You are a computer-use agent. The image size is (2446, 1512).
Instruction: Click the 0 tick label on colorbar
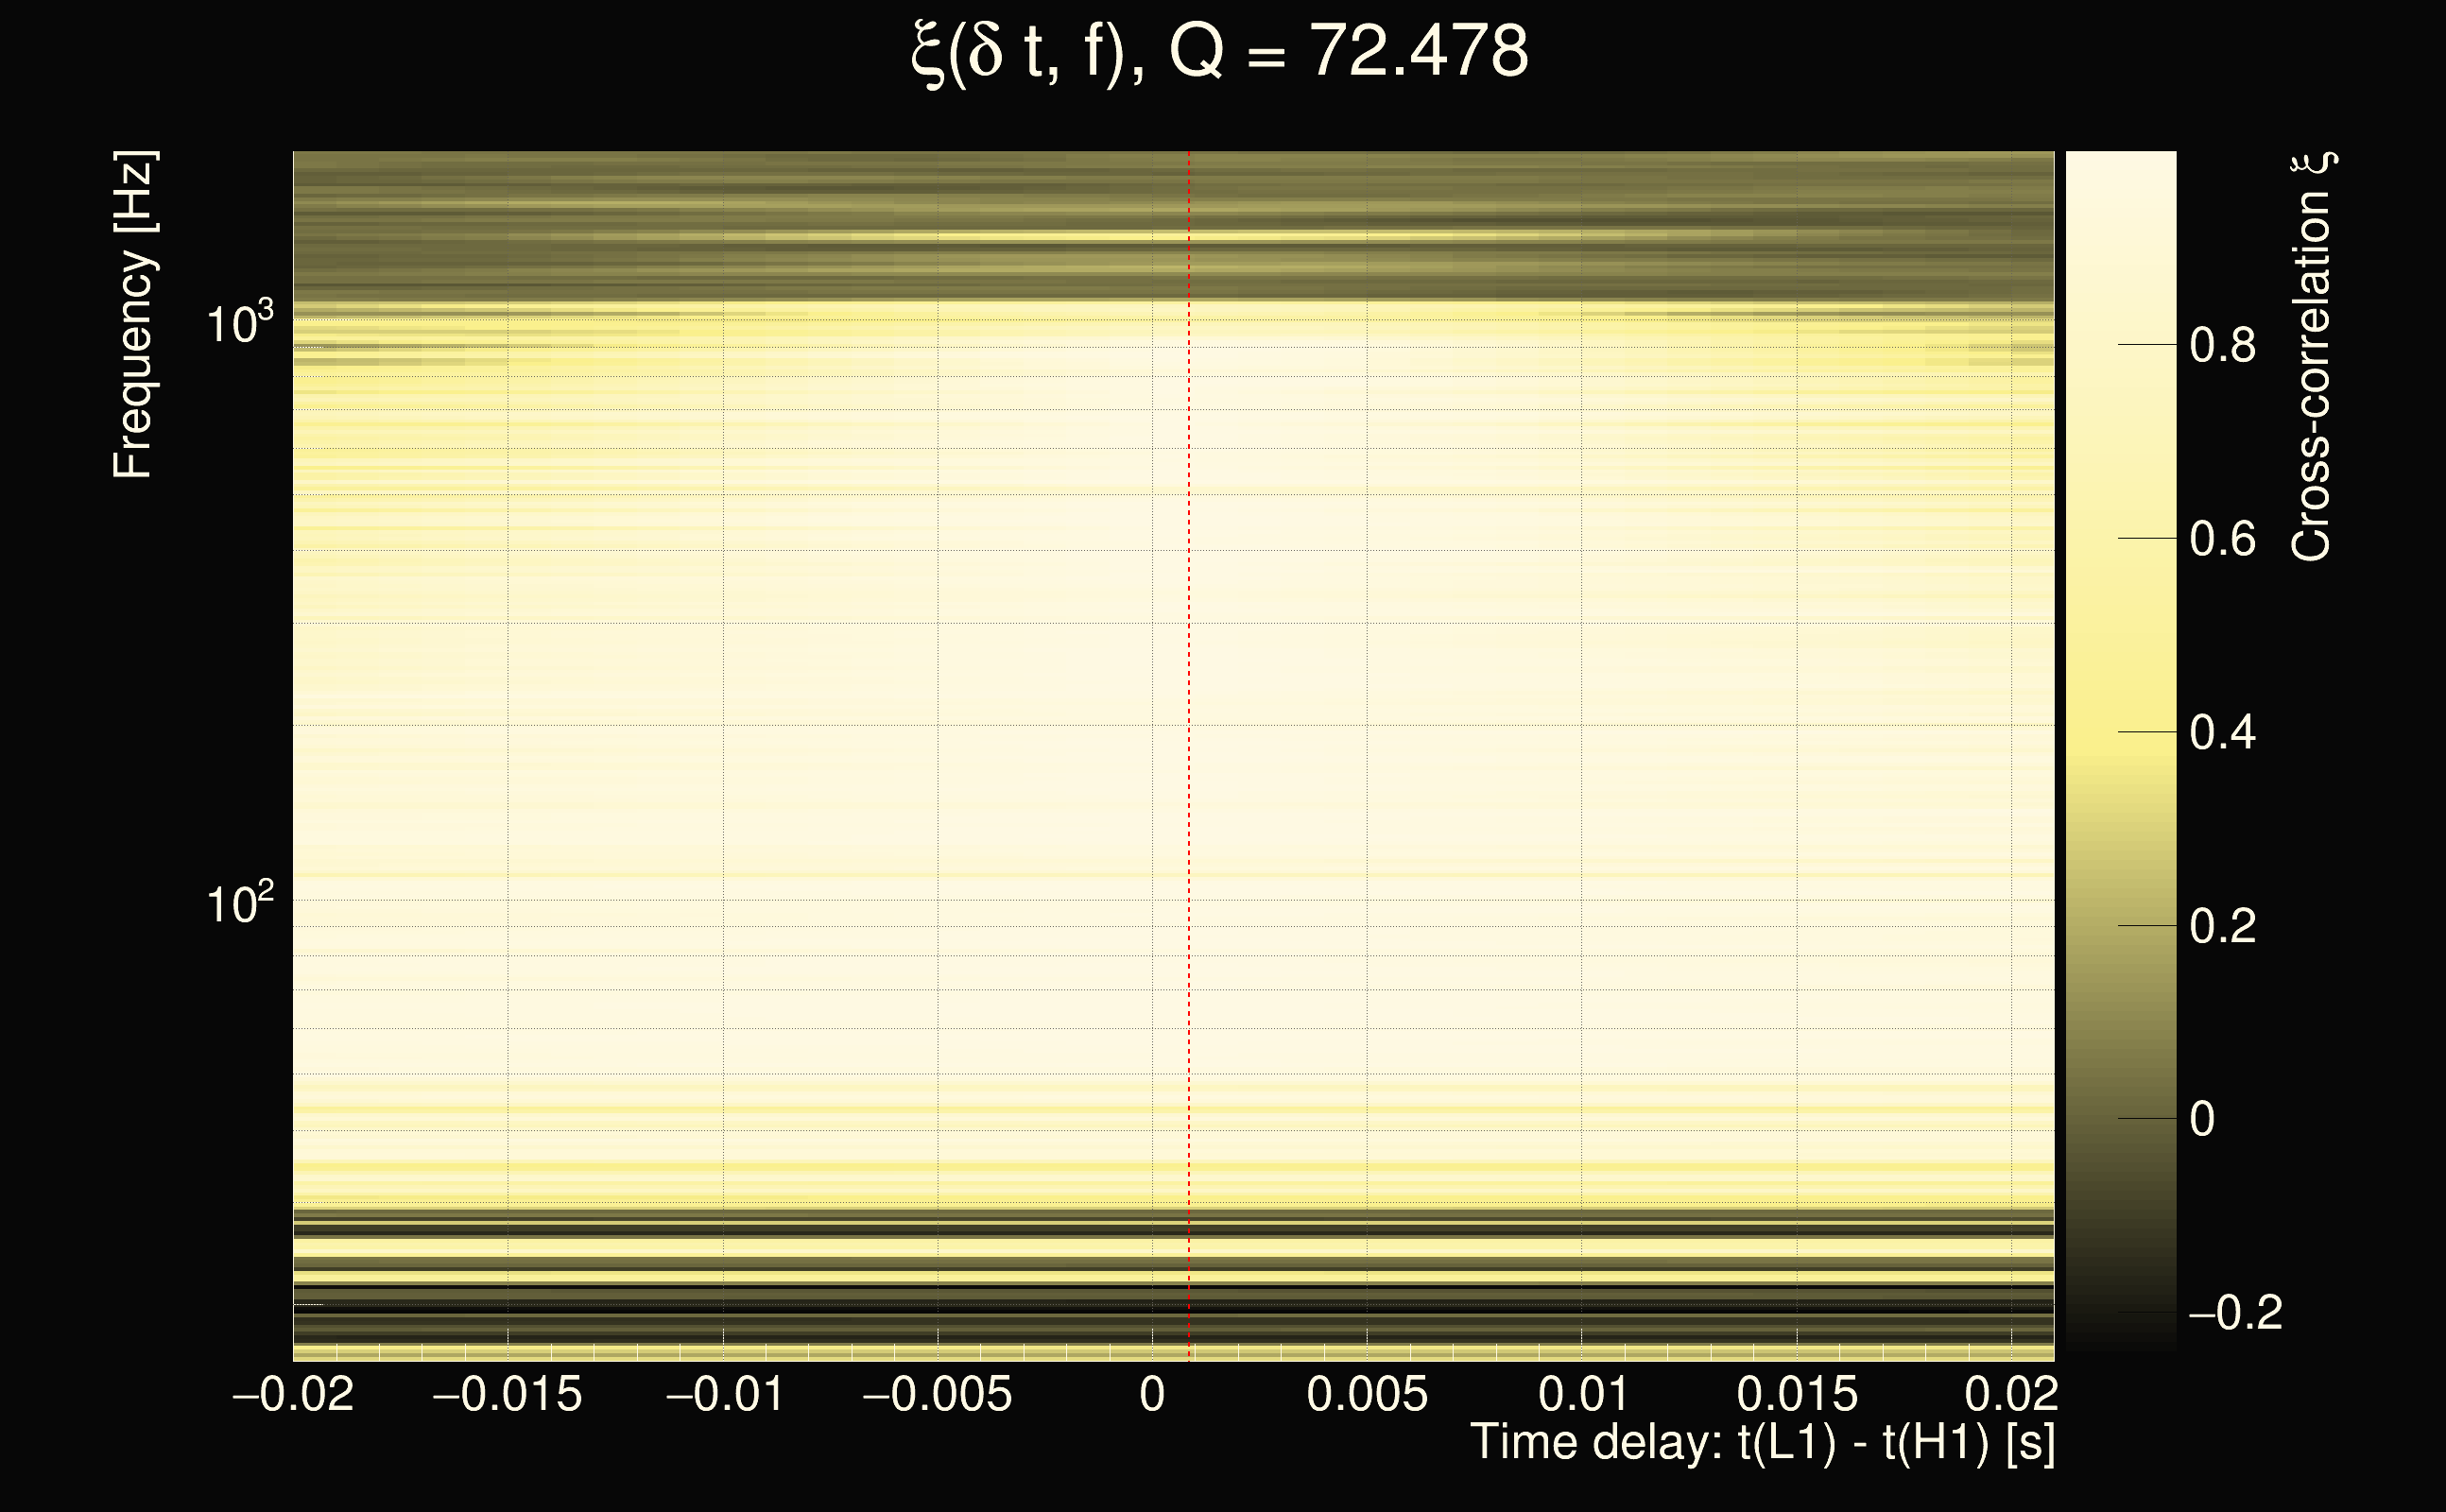click(x=2201, y=1119)
